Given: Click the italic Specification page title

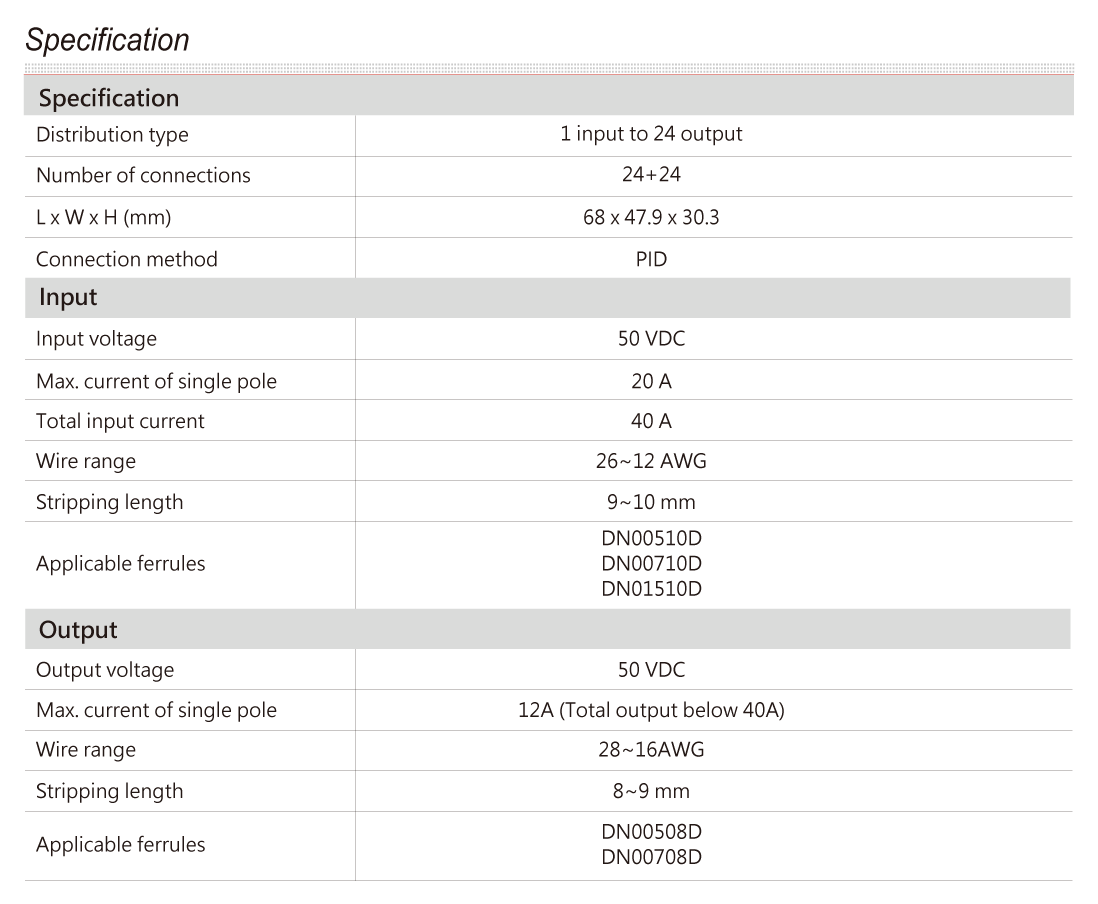Looking at the screenshot, I should [x=107, y=40].
